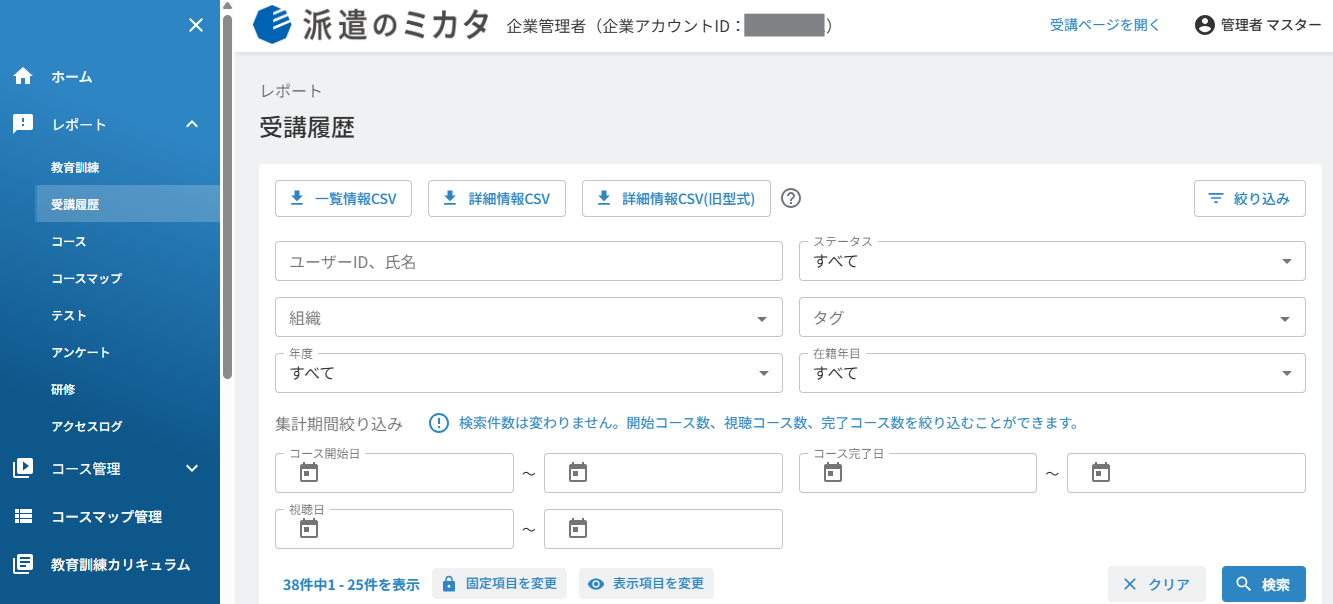Image resolution: width=1333 pixels, height=604 pixels.
Task: Click the help question mark icon
Action: coord(791,198)
